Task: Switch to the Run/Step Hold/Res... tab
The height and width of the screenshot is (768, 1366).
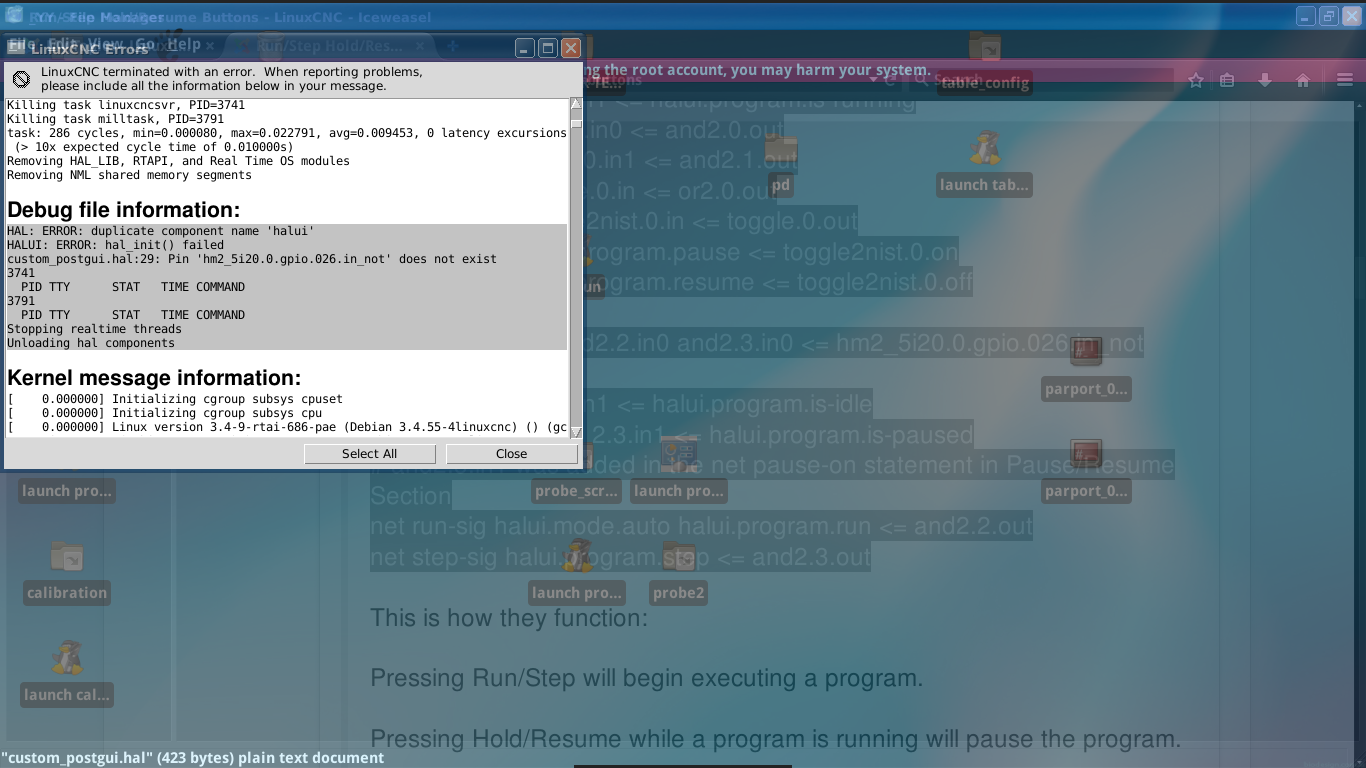Action: [329, 46]
